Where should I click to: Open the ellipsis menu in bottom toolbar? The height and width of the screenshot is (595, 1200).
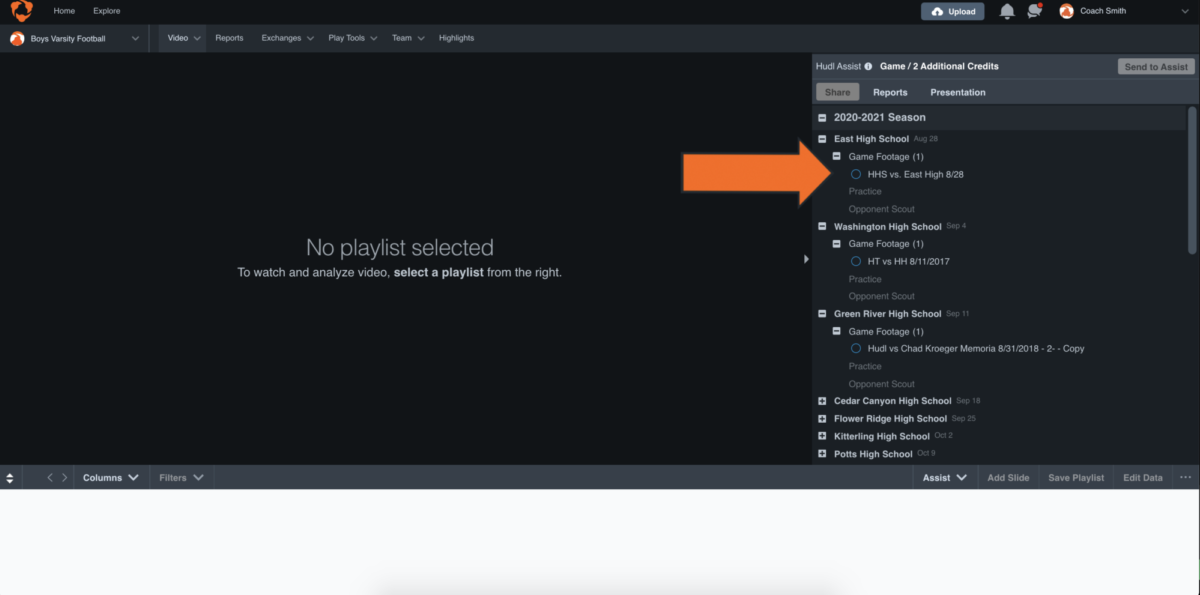click(x=1184, y=477)
